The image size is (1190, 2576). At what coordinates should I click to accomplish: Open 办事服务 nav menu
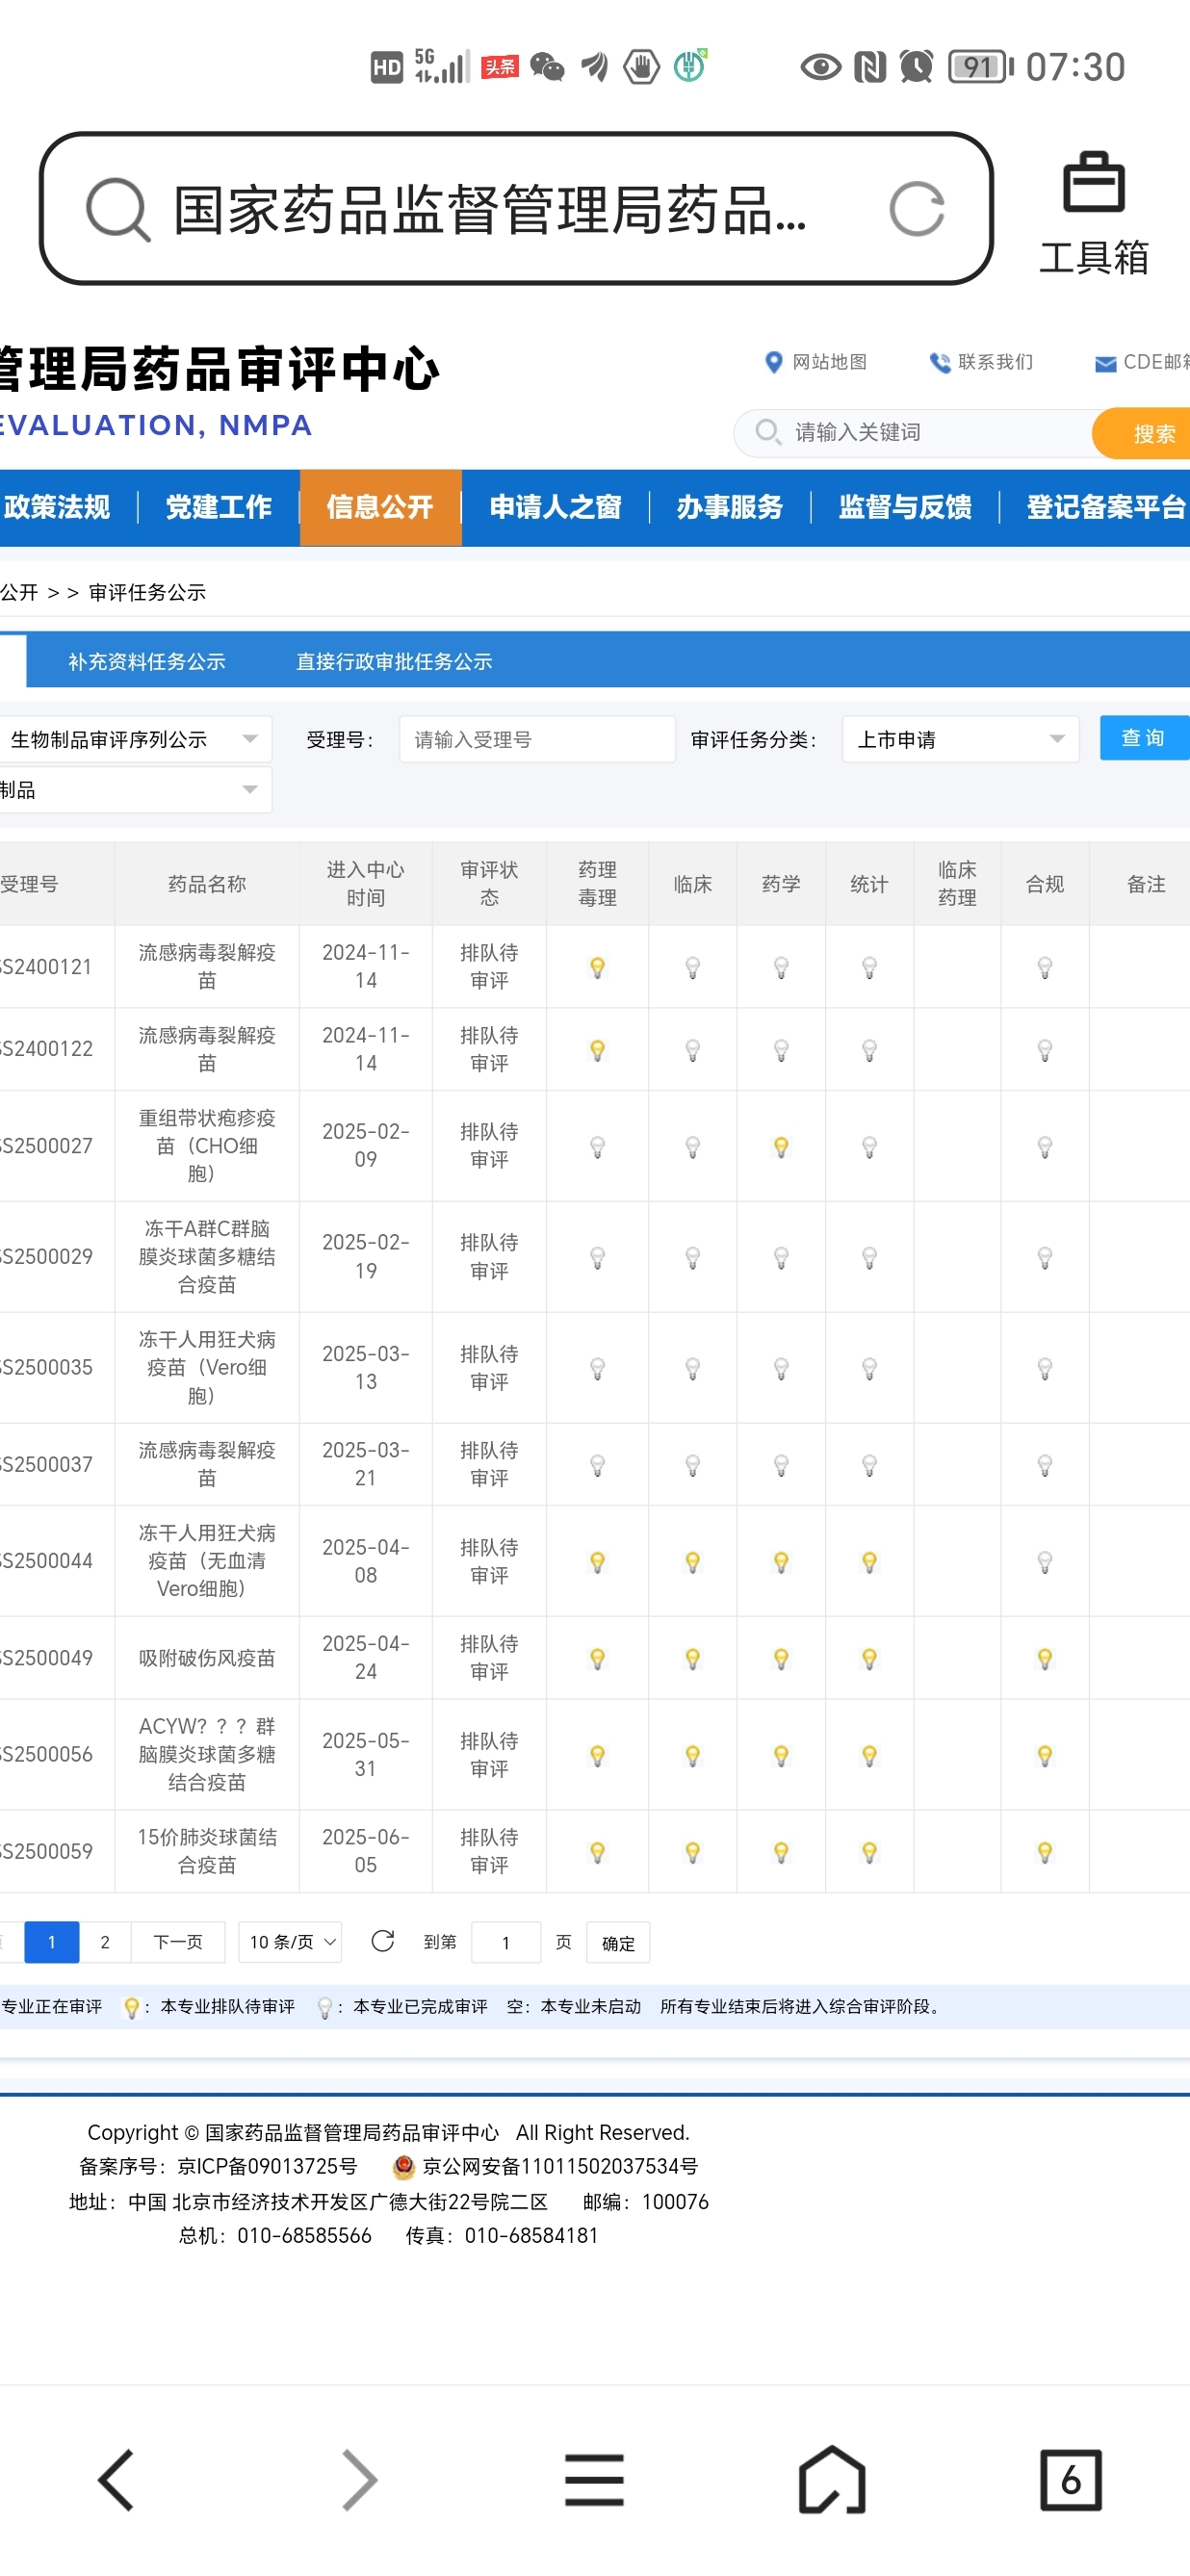pos(730,507)
